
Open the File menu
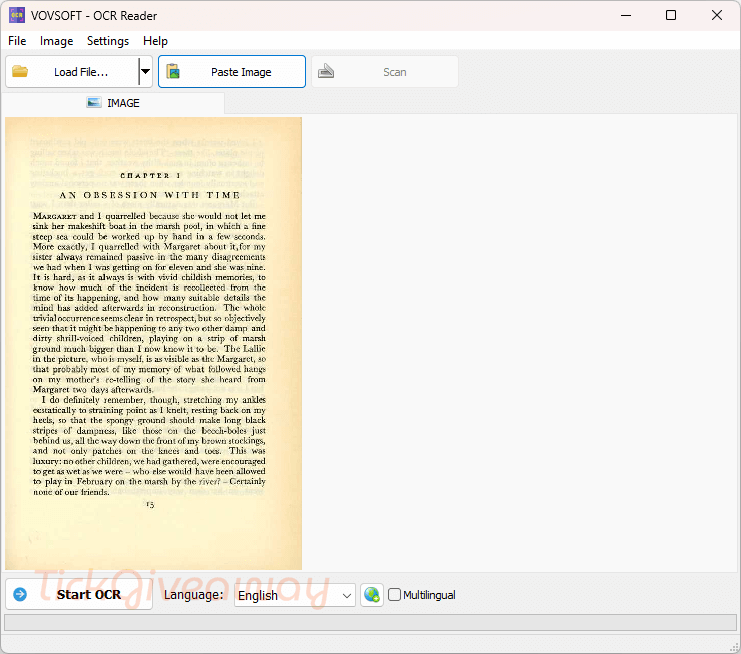17,41
